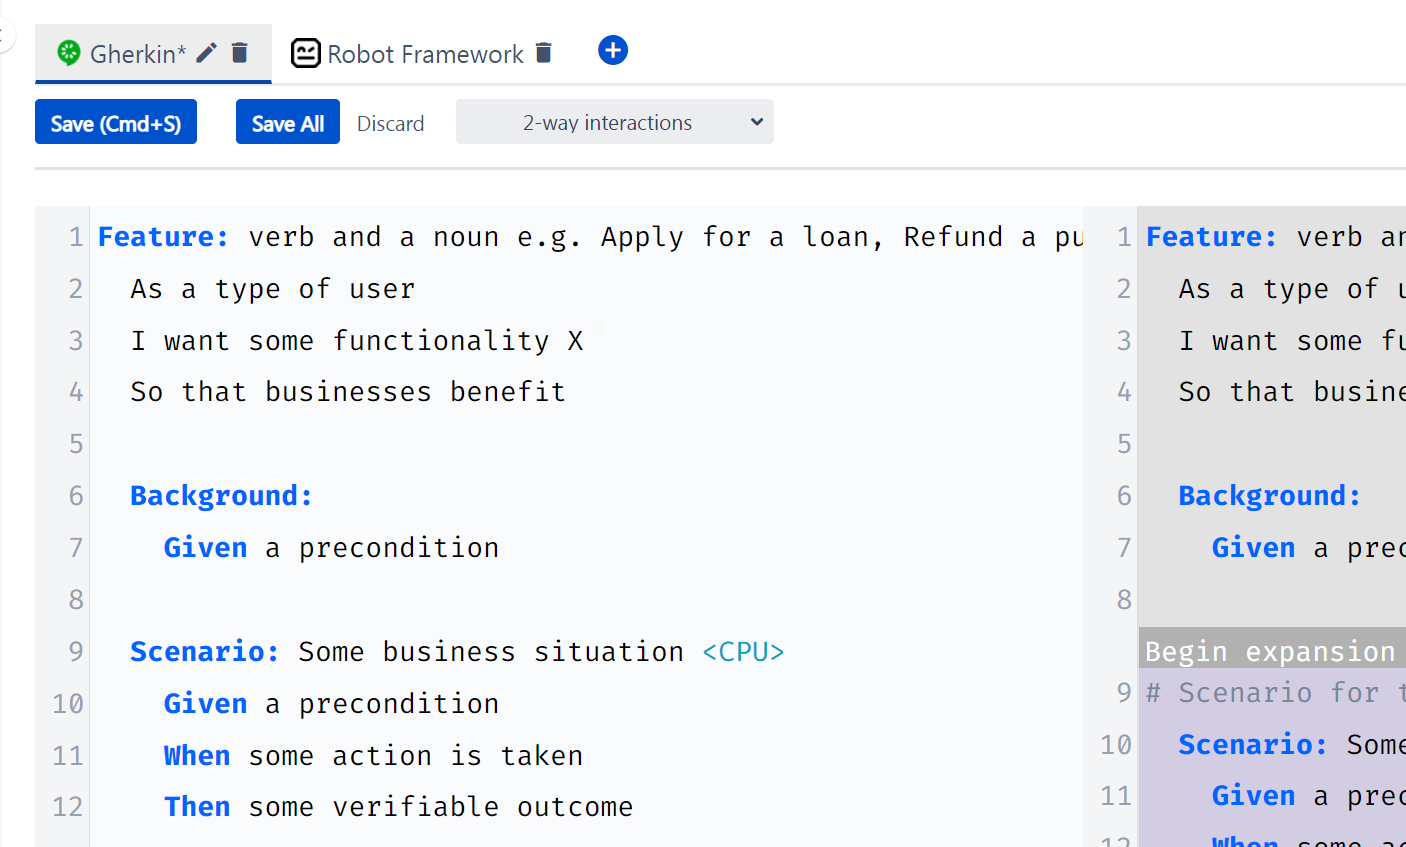Viewport: 1406px width, 847px height.
Task: Edit the Gherkin tab name with pencil icon
Action: pyautogui.click(x=206, y=53)
